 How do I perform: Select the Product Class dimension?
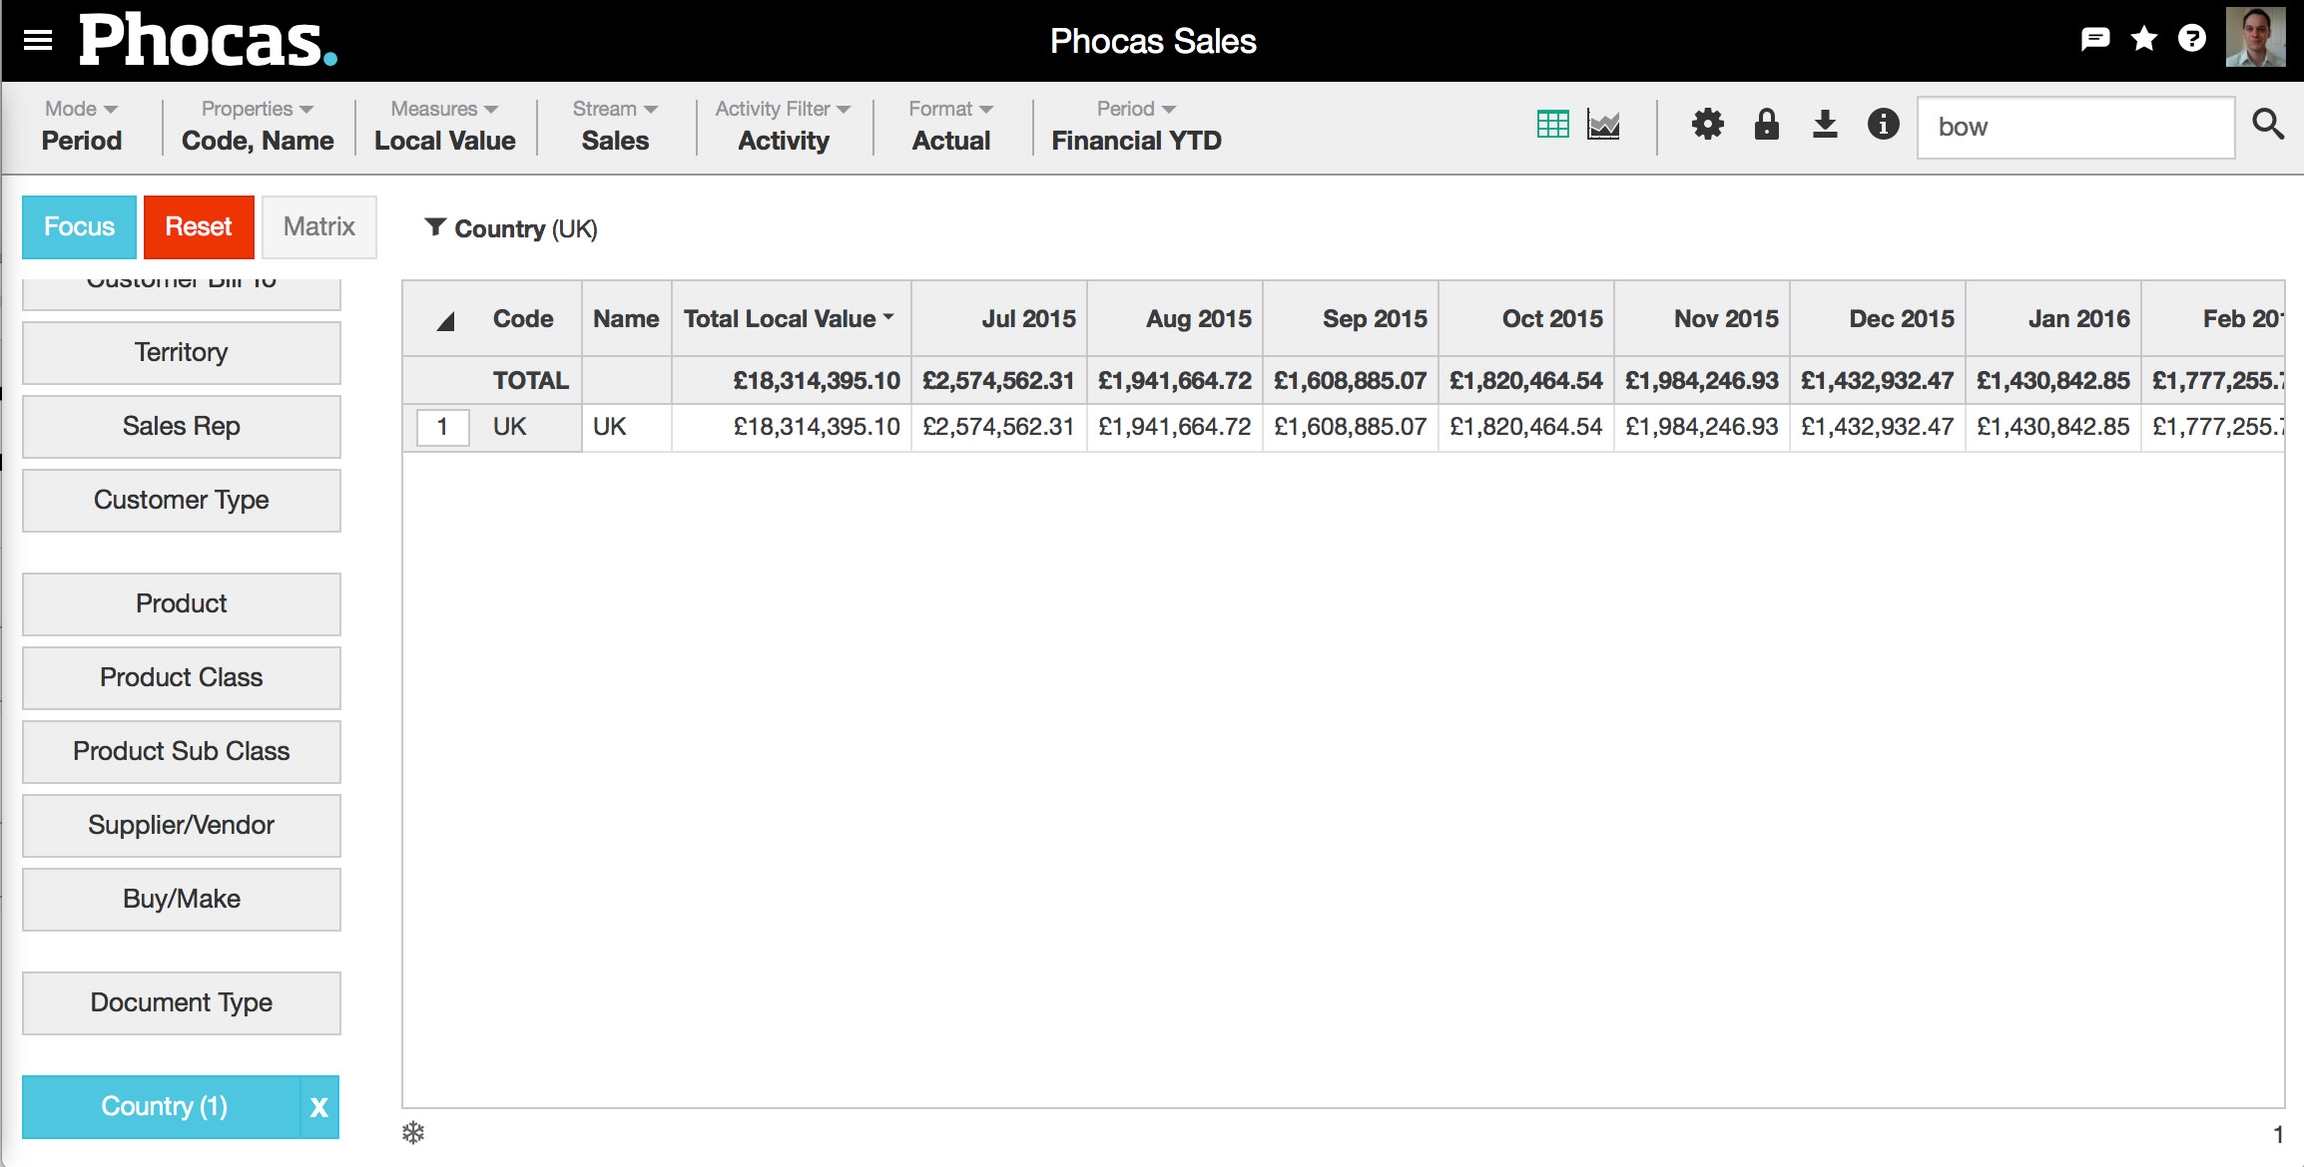pyautogui.click(x=181, y=678)
